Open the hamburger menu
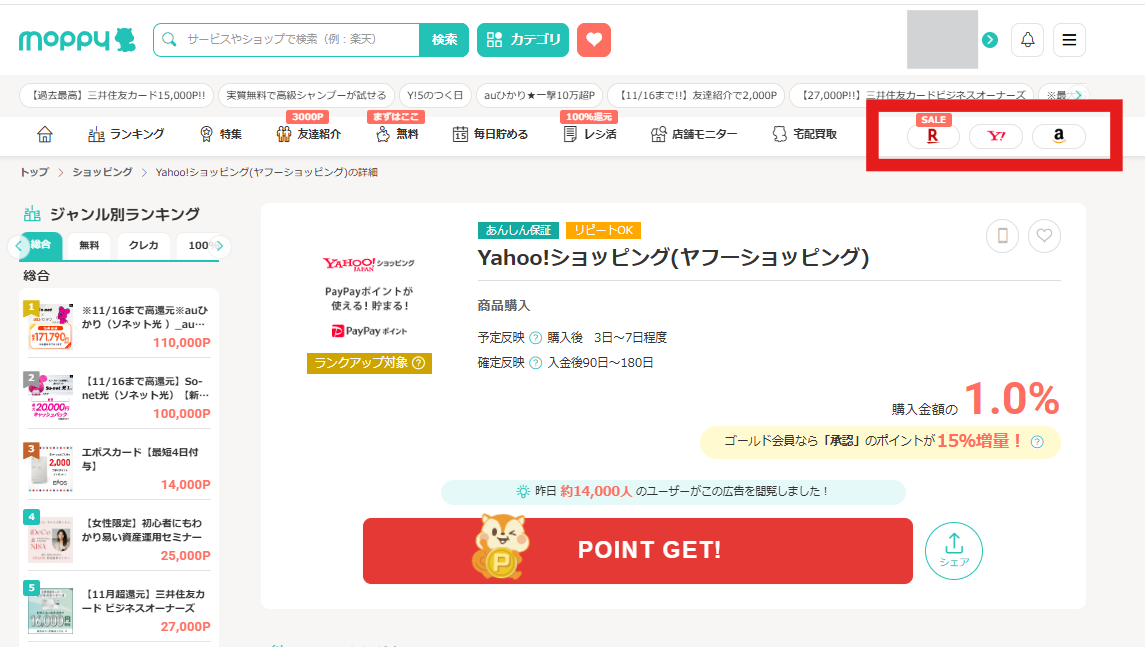 [1069, 40]
